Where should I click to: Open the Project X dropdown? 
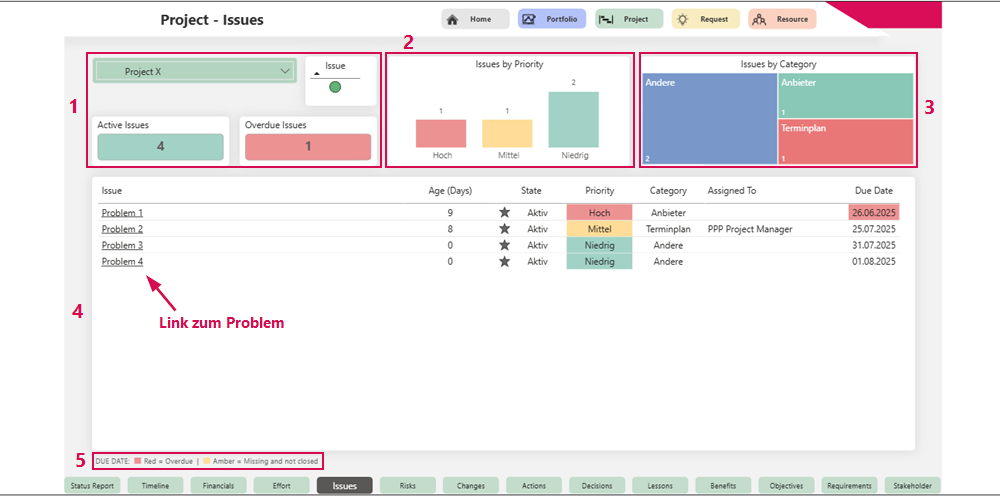pyautogui.click(x=284, y=71)
